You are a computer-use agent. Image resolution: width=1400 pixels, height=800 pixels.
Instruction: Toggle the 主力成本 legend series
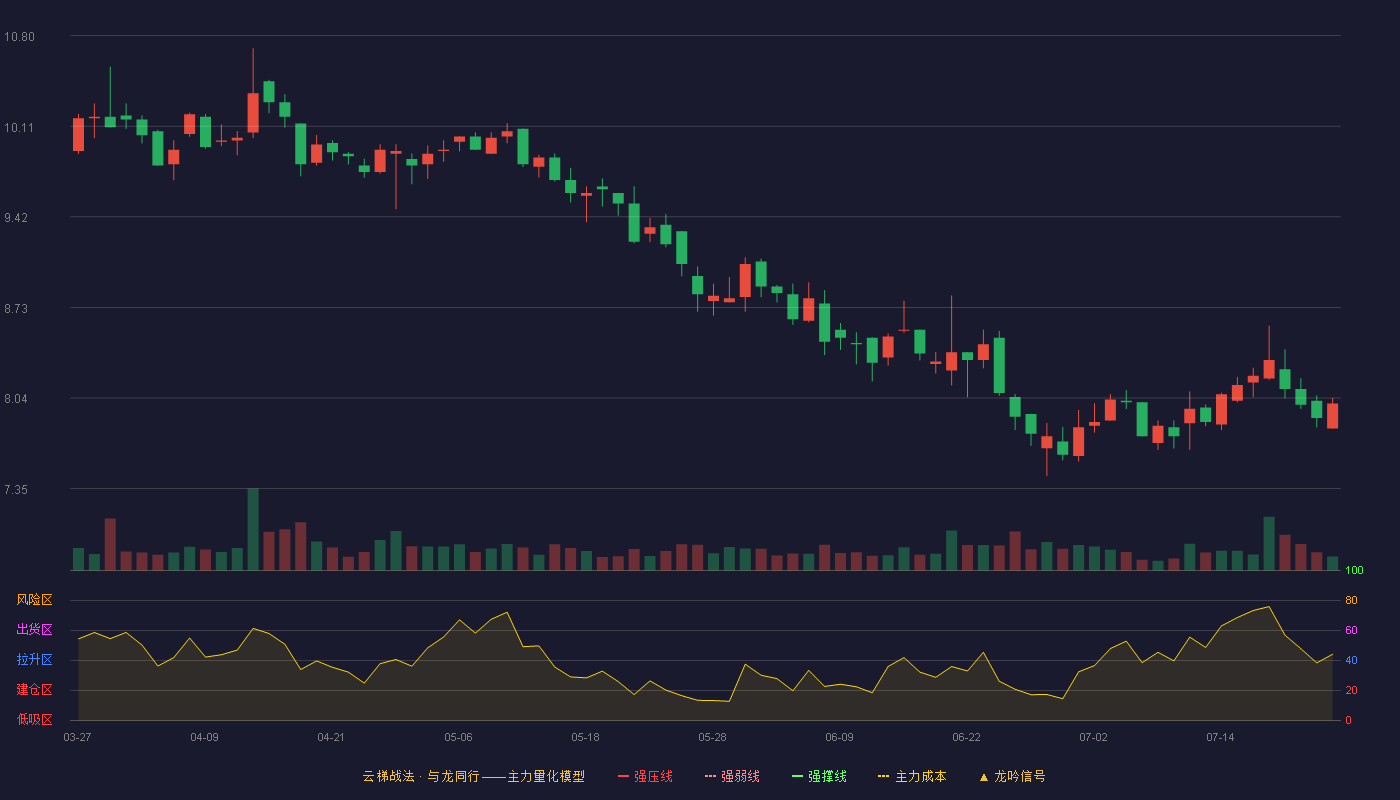[x=912, y=776]
